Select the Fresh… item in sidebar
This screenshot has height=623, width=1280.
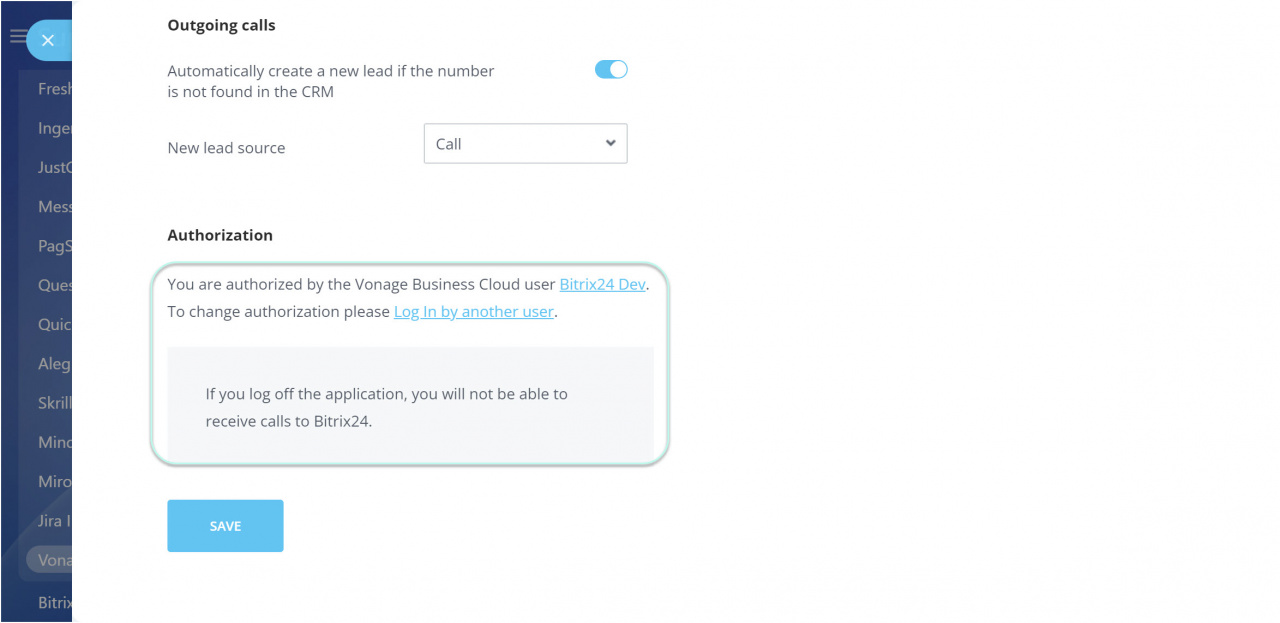(x=54, y=89)
